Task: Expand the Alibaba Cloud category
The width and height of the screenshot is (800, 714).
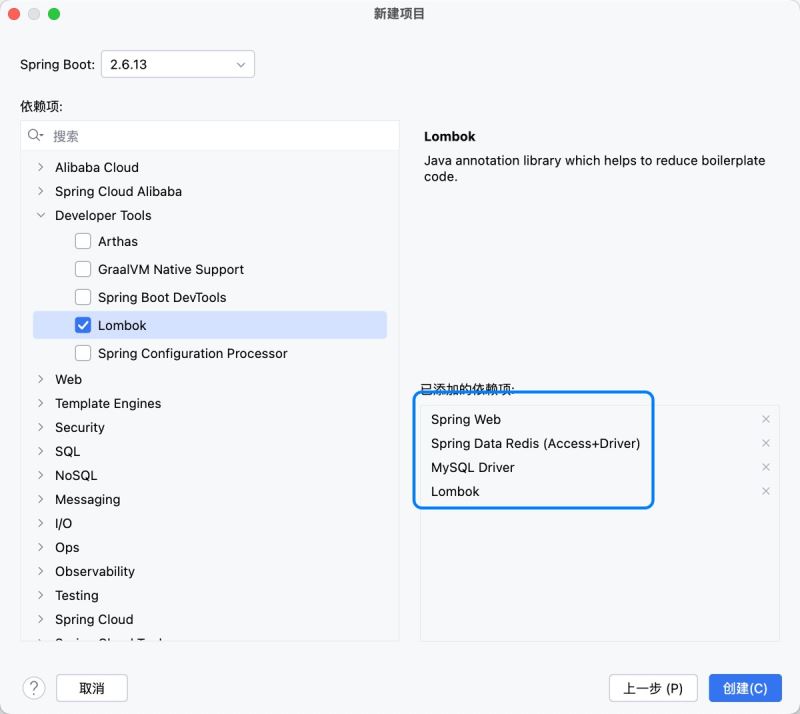Action: coord(41,167)
